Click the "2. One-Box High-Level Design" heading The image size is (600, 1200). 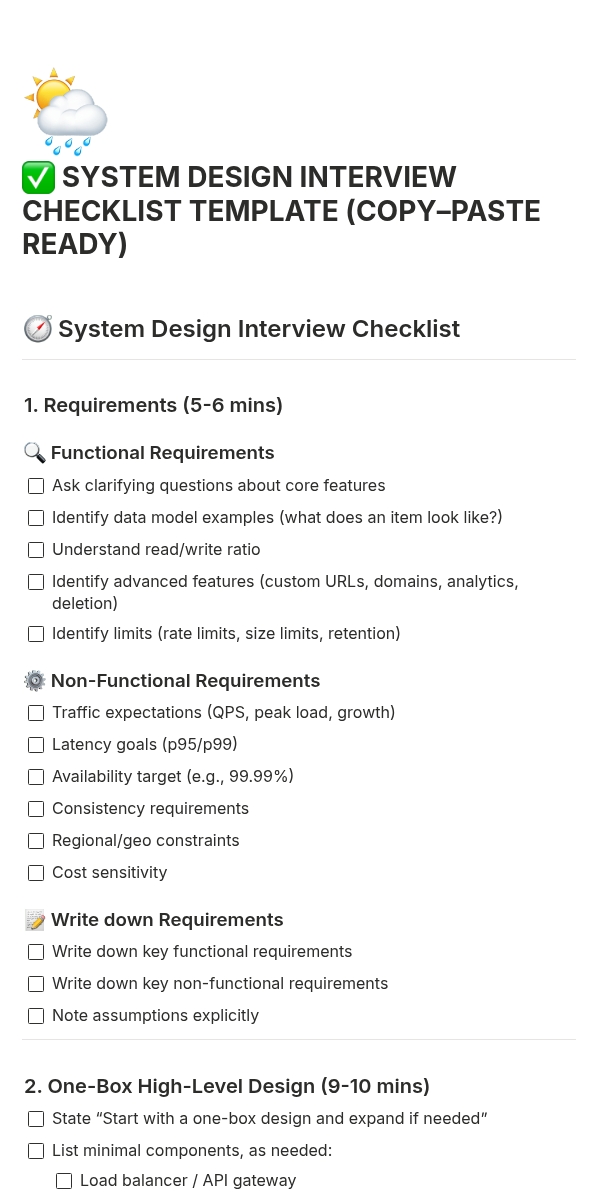[x=227, y=1086]
